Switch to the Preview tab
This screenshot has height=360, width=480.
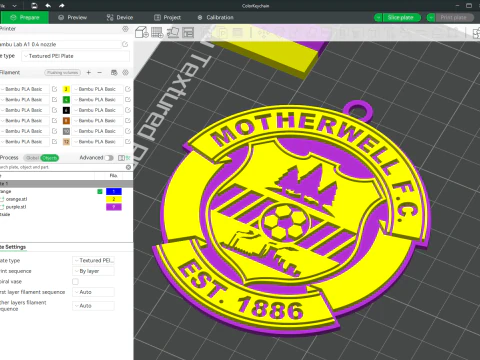click(72, 17)
